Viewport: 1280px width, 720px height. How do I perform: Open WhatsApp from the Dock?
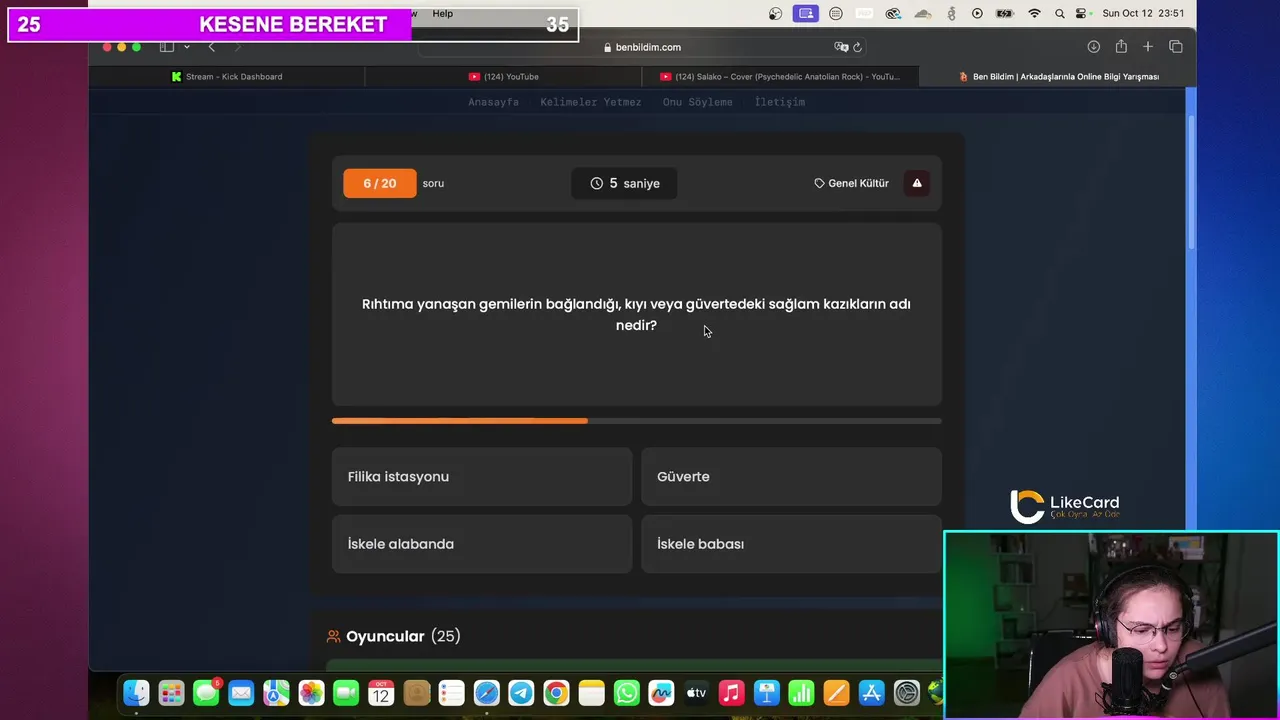tap(626, 693)
